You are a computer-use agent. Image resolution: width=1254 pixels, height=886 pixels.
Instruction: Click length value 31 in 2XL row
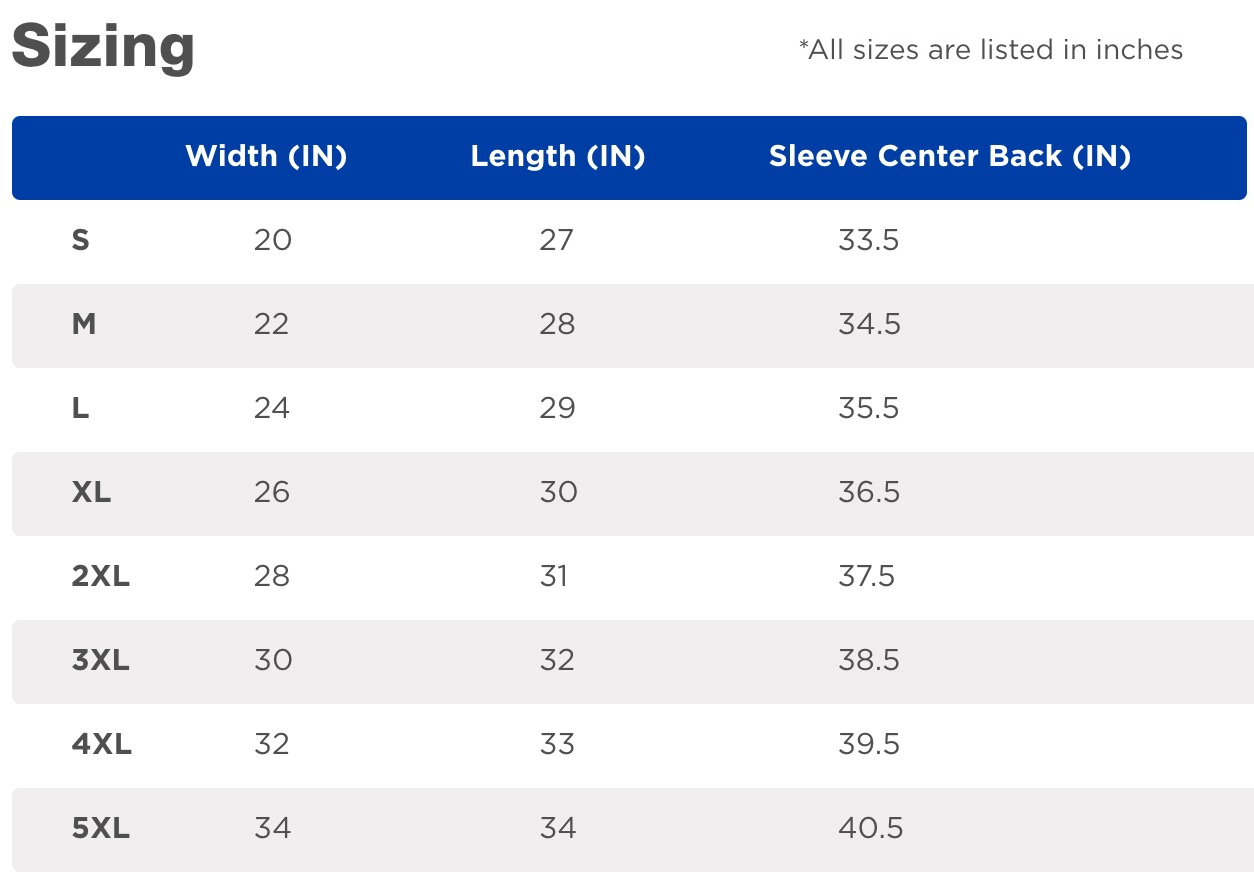(x=553, y=576)
